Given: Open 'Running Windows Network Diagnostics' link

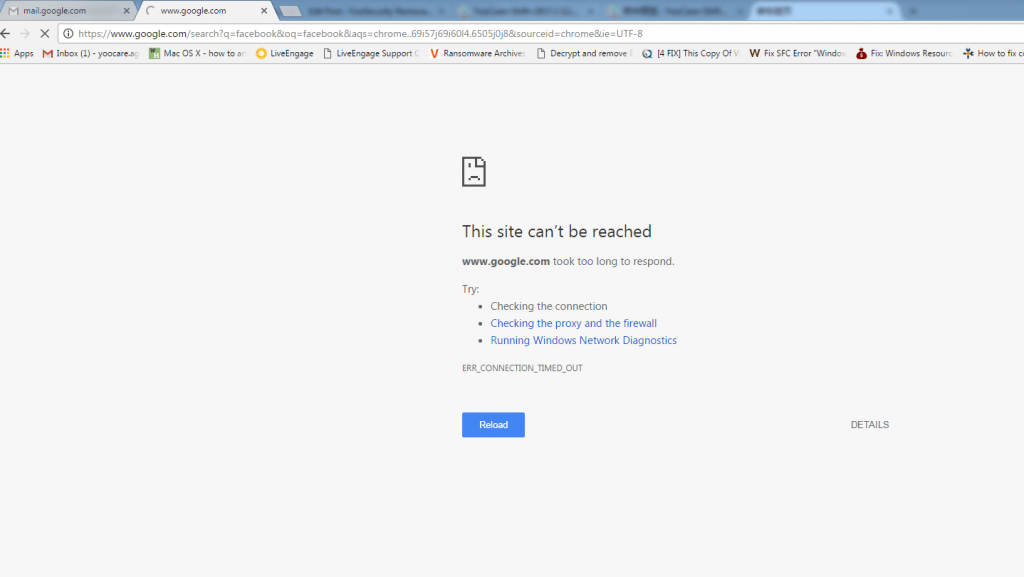Looking at the screenshot, I should coord(583,340).
